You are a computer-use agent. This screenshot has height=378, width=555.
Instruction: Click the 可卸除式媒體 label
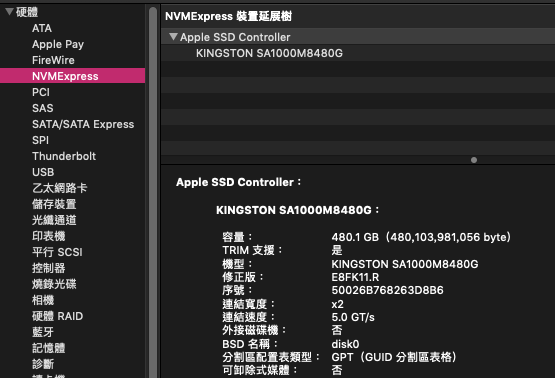259,370
